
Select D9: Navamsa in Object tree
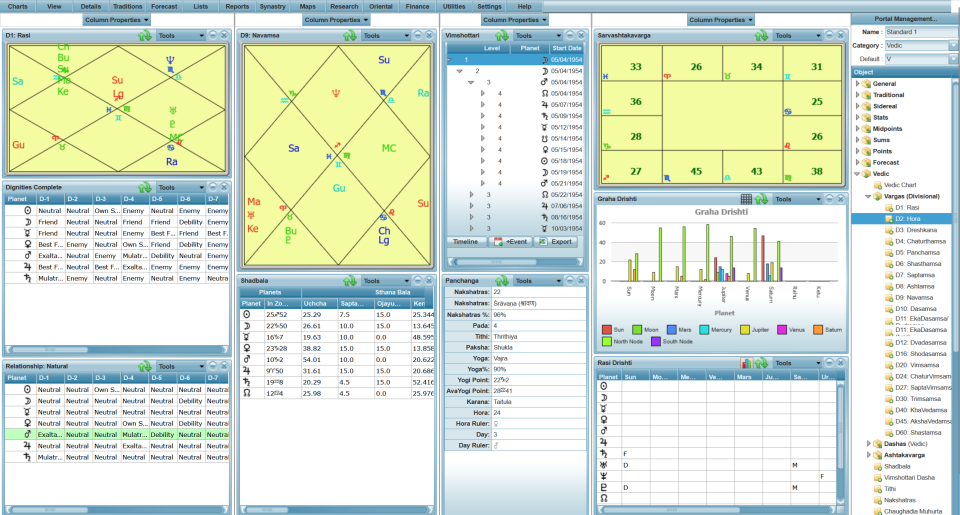tap(915, 298)
